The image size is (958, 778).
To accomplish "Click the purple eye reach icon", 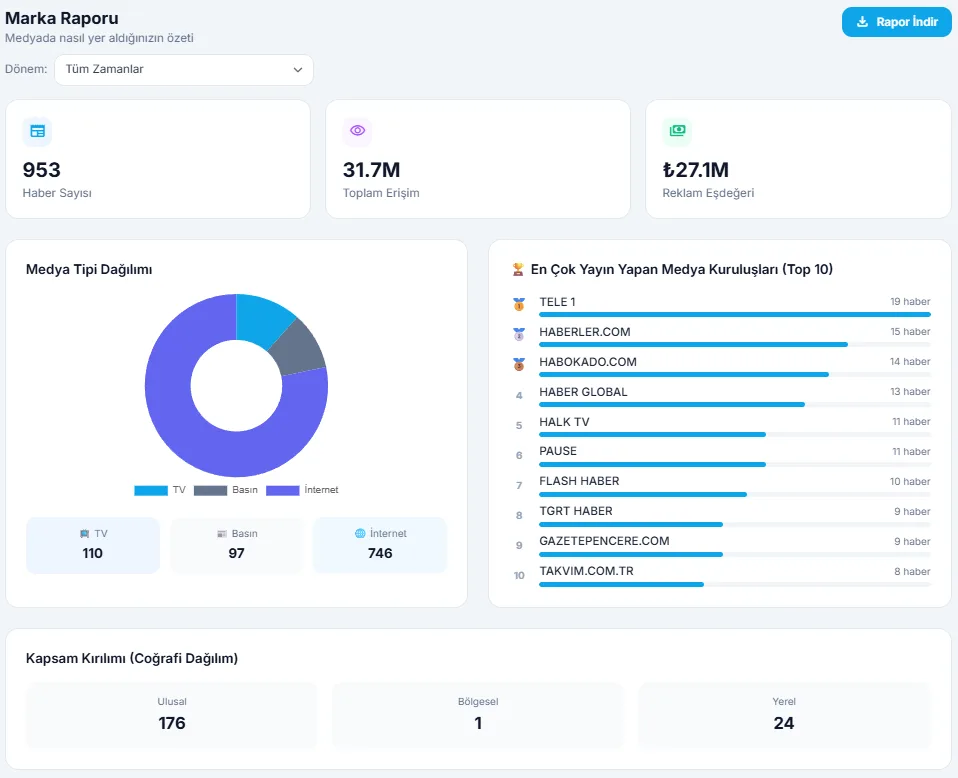I will [x=357, y=131].
